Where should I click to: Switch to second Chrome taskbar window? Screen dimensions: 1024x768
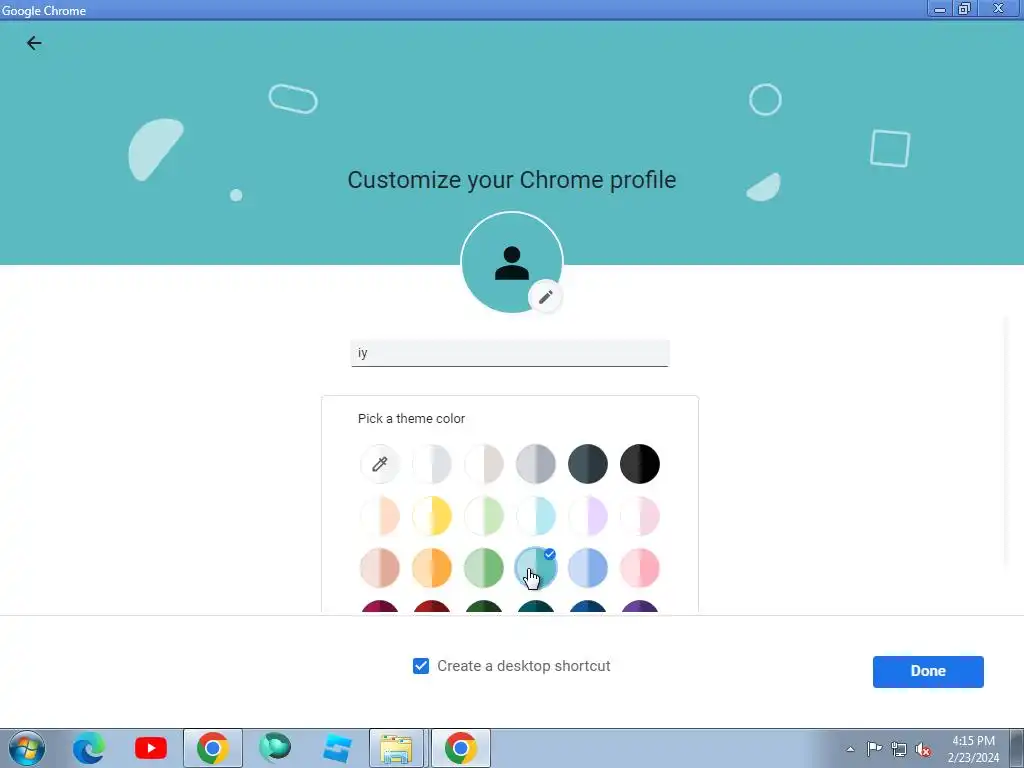coord(460,748)
